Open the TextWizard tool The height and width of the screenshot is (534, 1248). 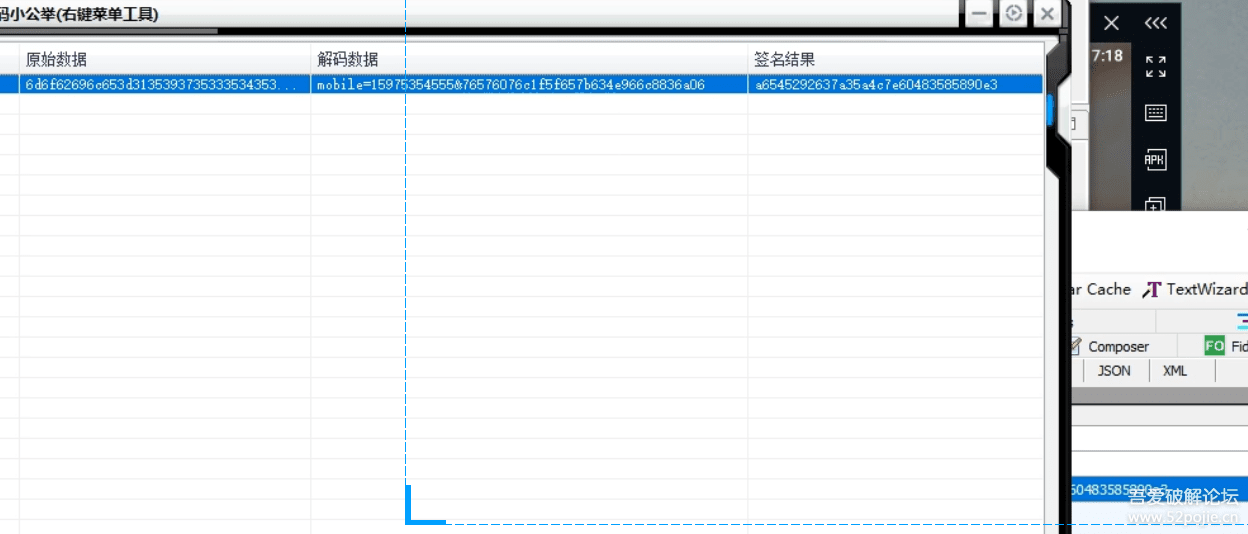tap(1196, 289)
